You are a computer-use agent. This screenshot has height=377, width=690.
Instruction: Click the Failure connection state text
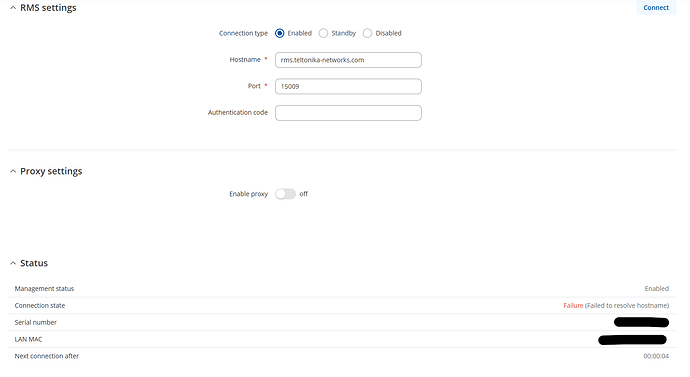pyautogui.click(x=573, y=305)
